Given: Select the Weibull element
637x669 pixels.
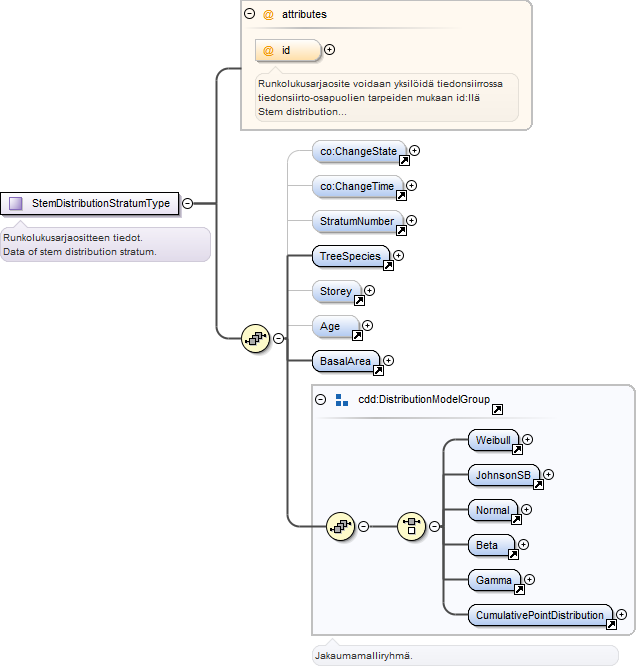Looking at the screenshot, I should (x=493, y=440).
